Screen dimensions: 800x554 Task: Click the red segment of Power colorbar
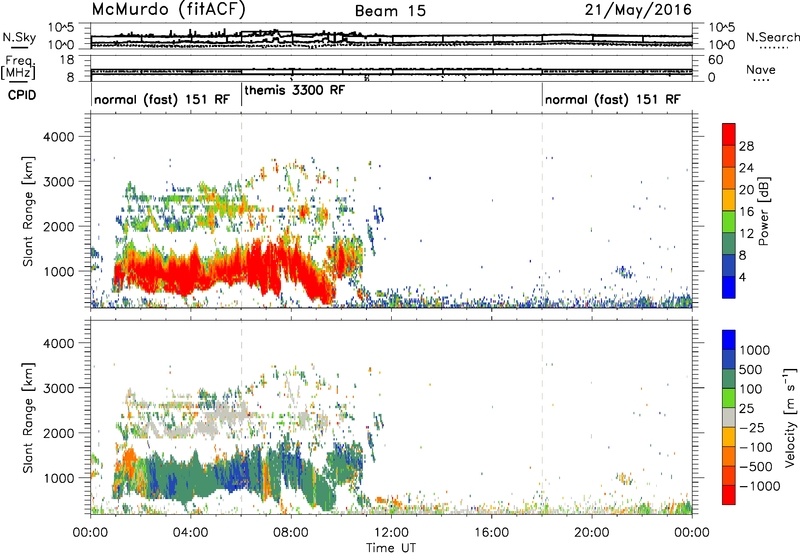(729, 134)
